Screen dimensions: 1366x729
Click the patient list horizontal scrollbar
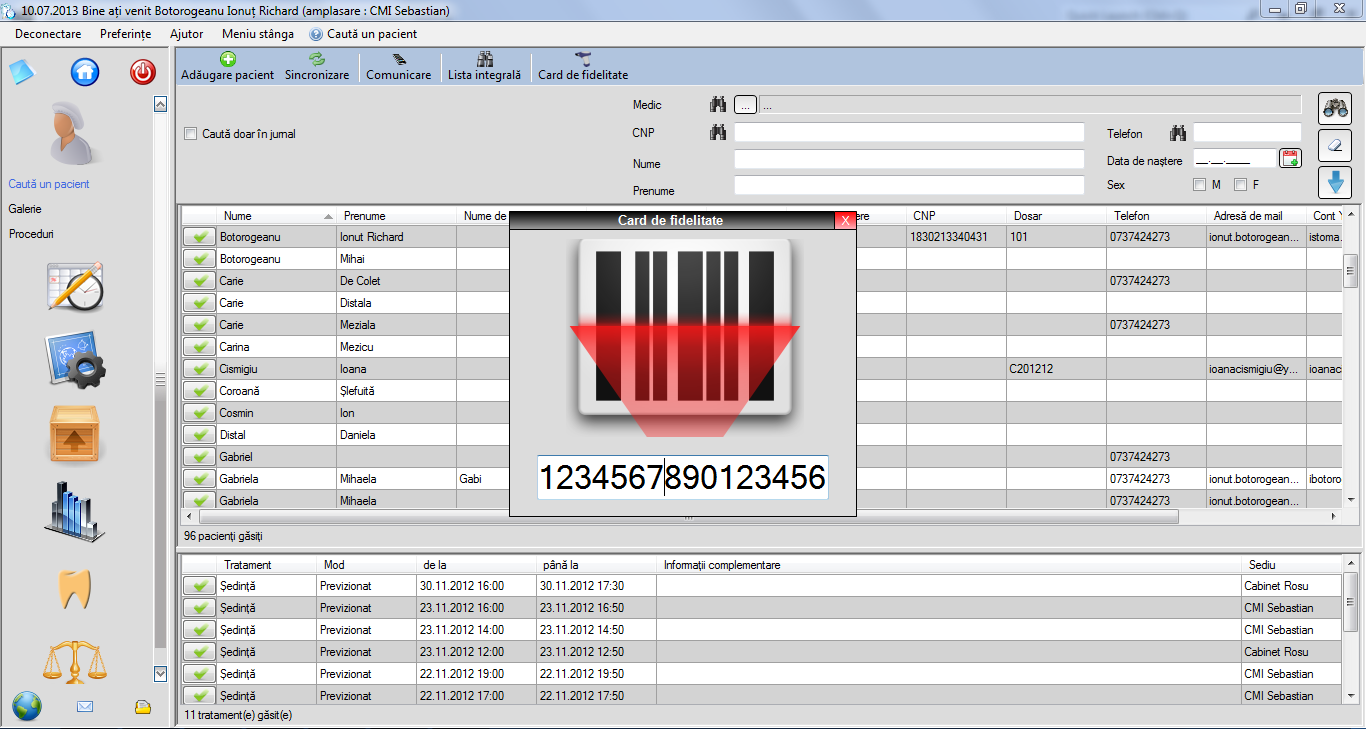point(689,517)
